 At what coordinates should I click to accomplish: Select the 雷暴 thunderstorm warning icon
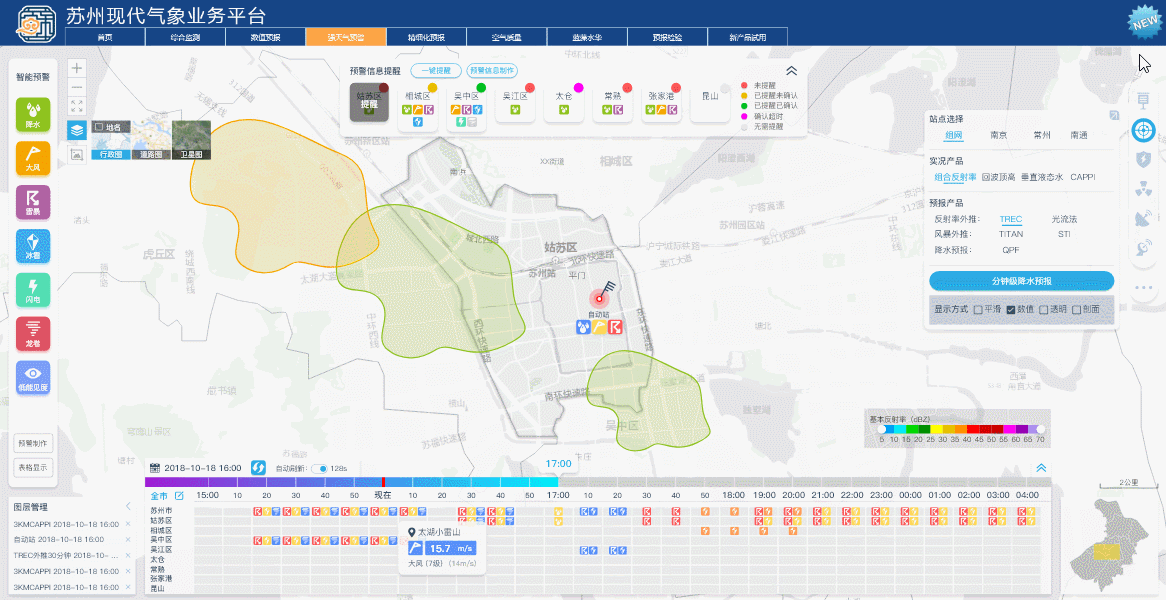click(33, 202)
